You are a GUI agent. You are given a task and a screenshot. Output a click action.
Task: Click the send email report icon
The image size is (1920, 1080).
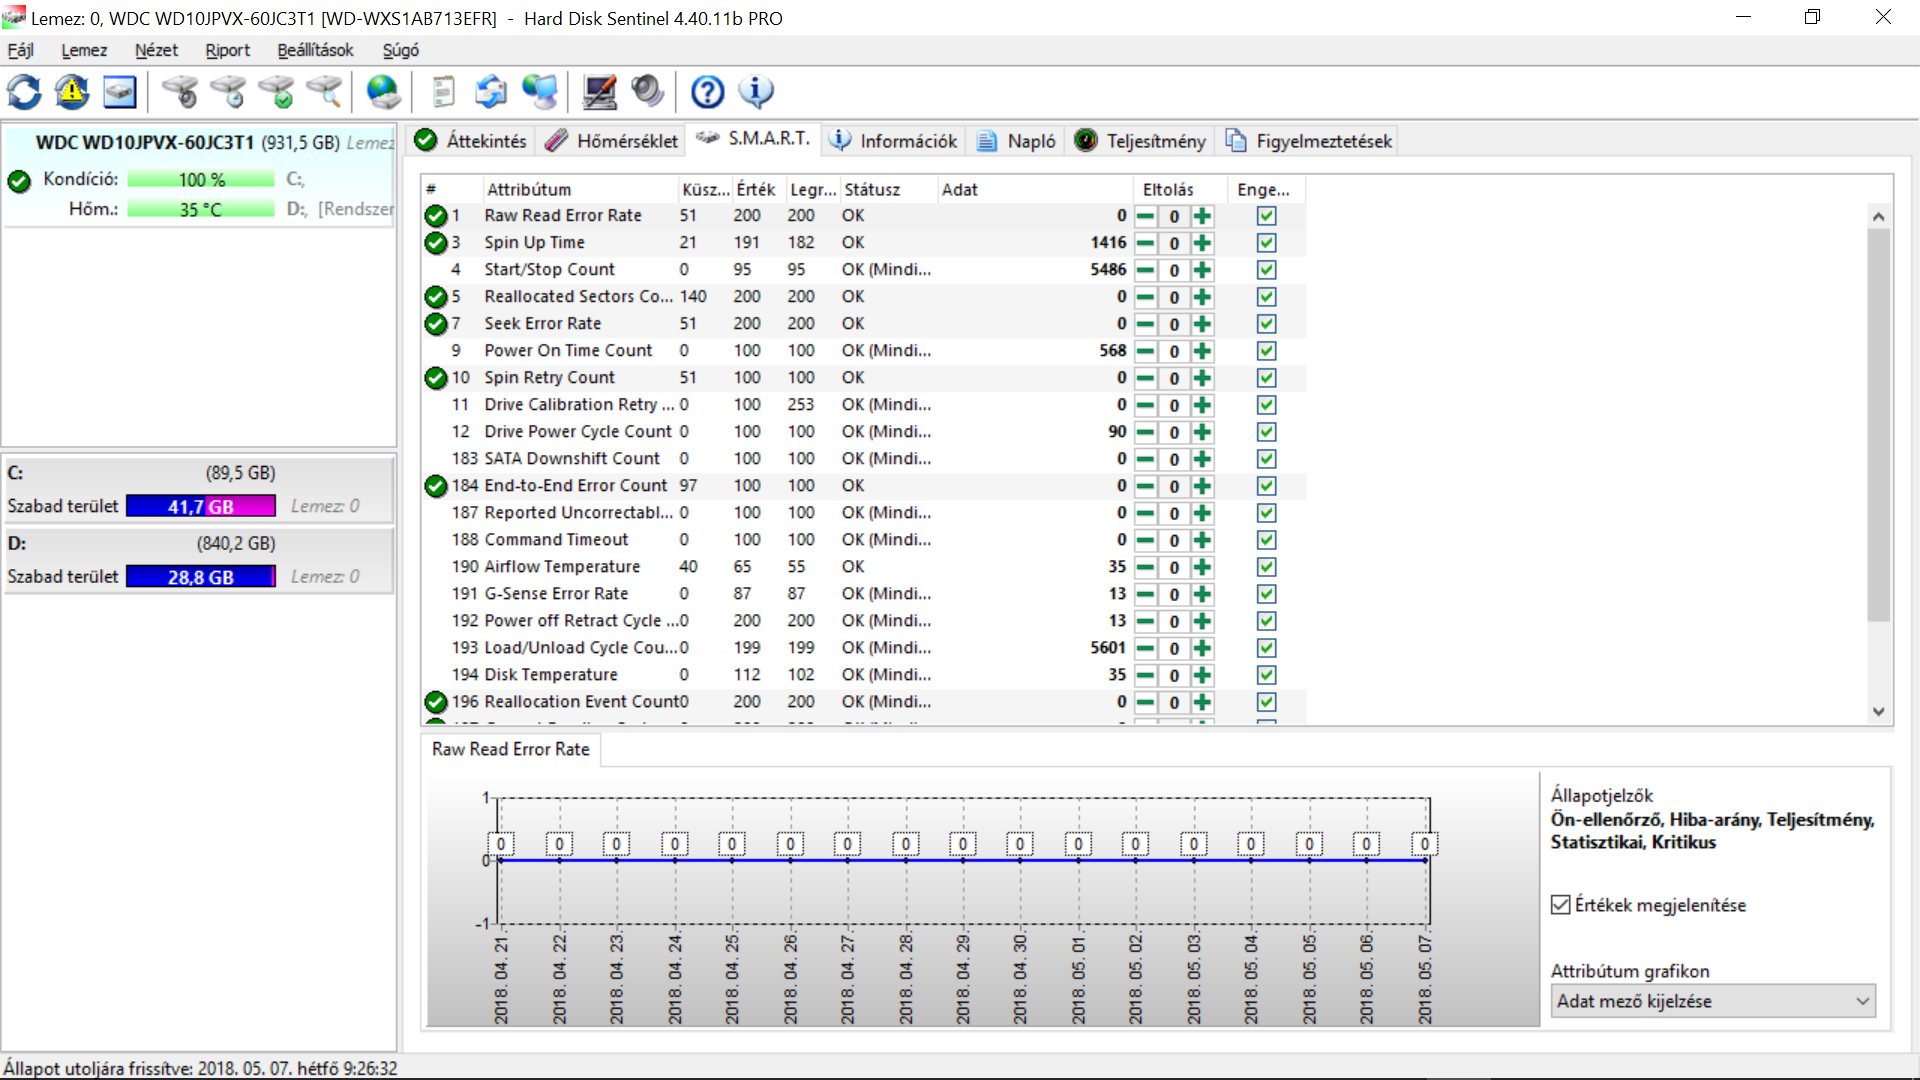pos(491,92)
